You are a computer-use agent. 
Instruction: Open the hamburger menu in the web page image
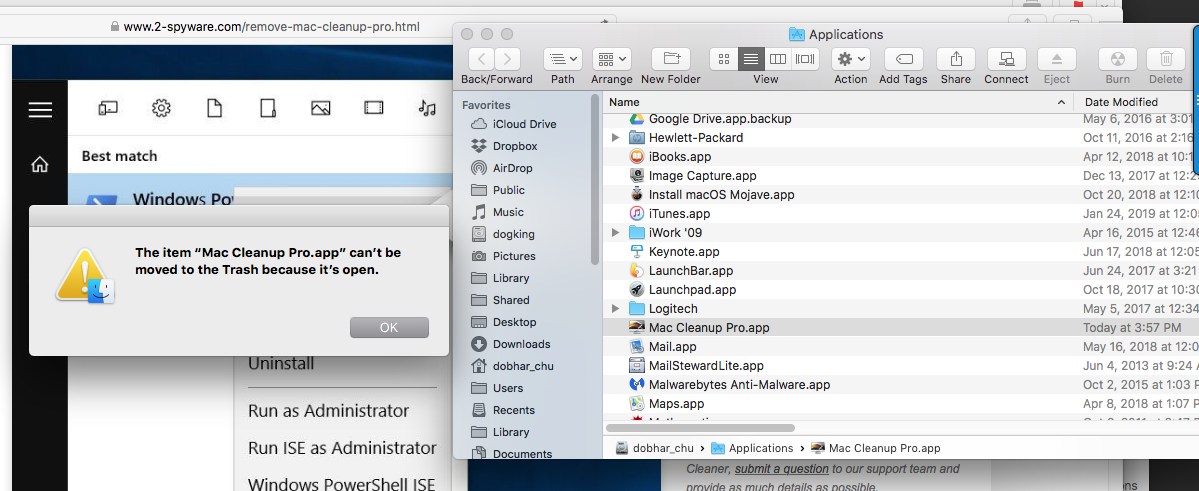(40, 109)
